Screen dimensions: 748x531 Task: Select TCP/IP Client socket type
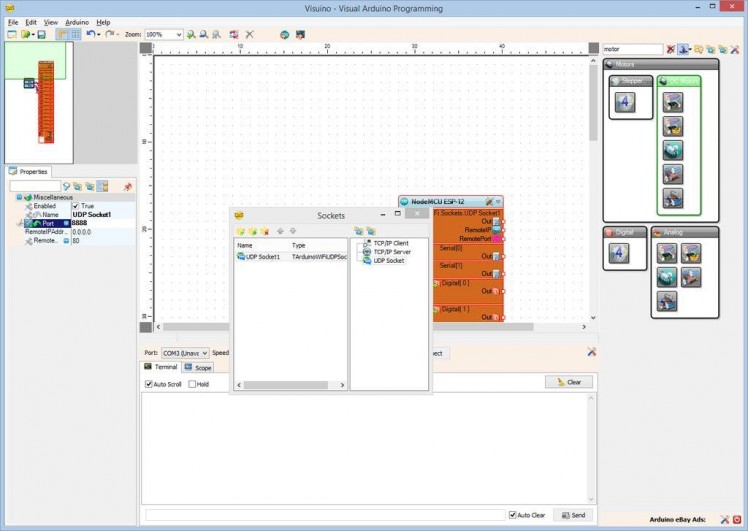[390, 243]
